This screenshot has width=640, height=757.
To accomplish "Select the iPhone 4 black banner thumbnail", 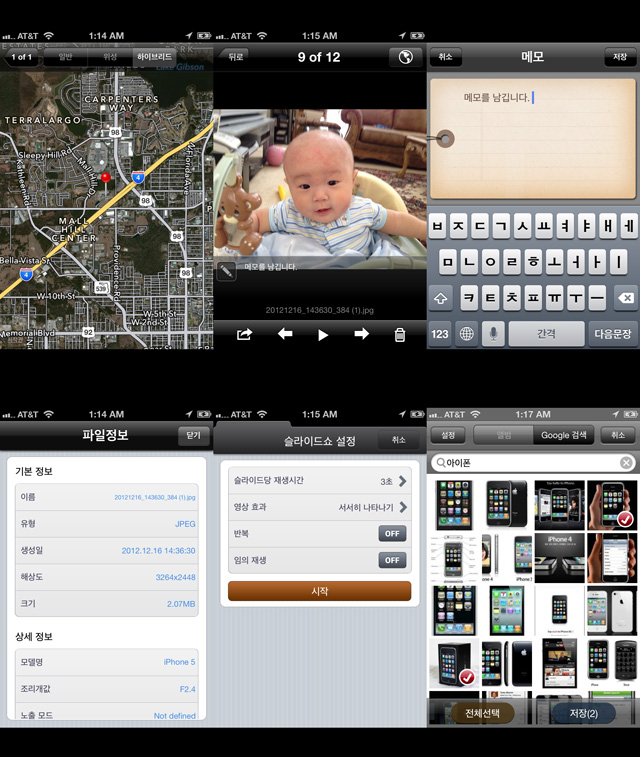I will coord(559,558).
